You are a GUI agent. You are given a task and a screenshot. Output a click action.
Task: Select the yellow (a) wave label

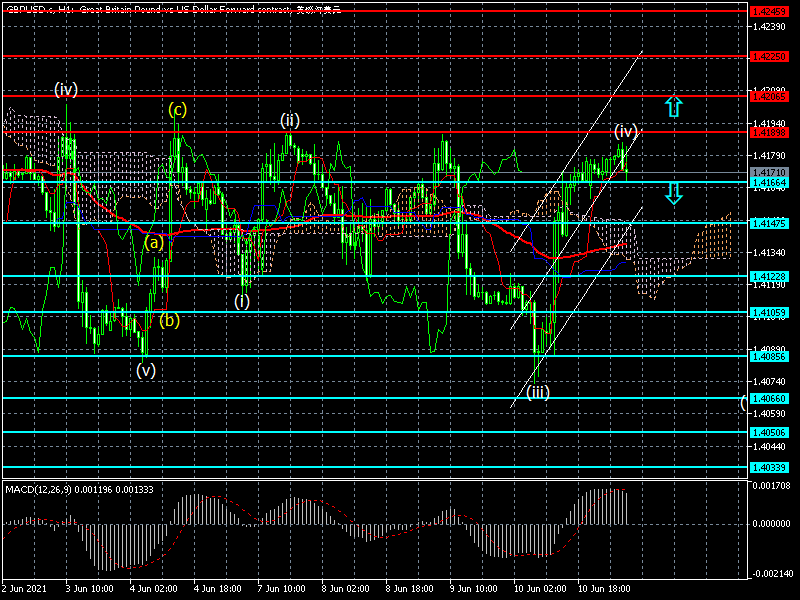[x=153, y=242]
